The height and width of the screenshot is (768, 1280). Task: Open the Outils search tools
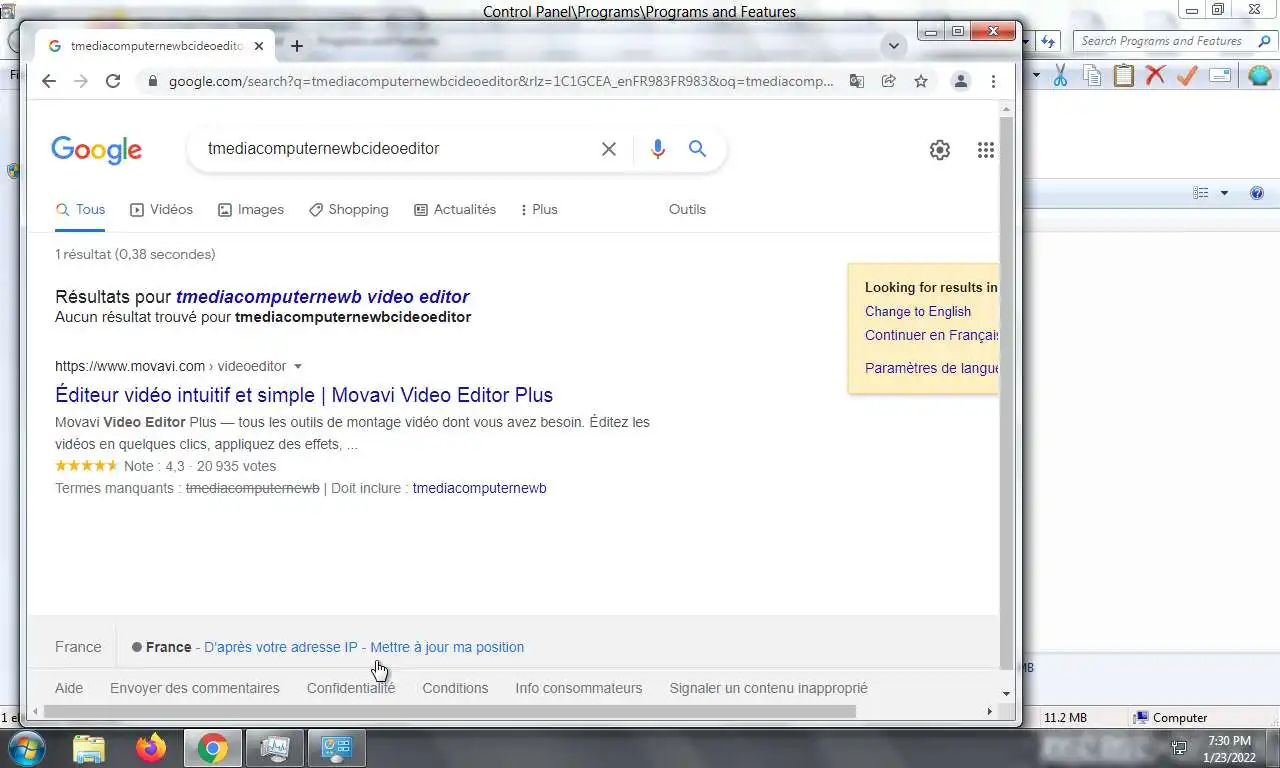pos(687,209)
